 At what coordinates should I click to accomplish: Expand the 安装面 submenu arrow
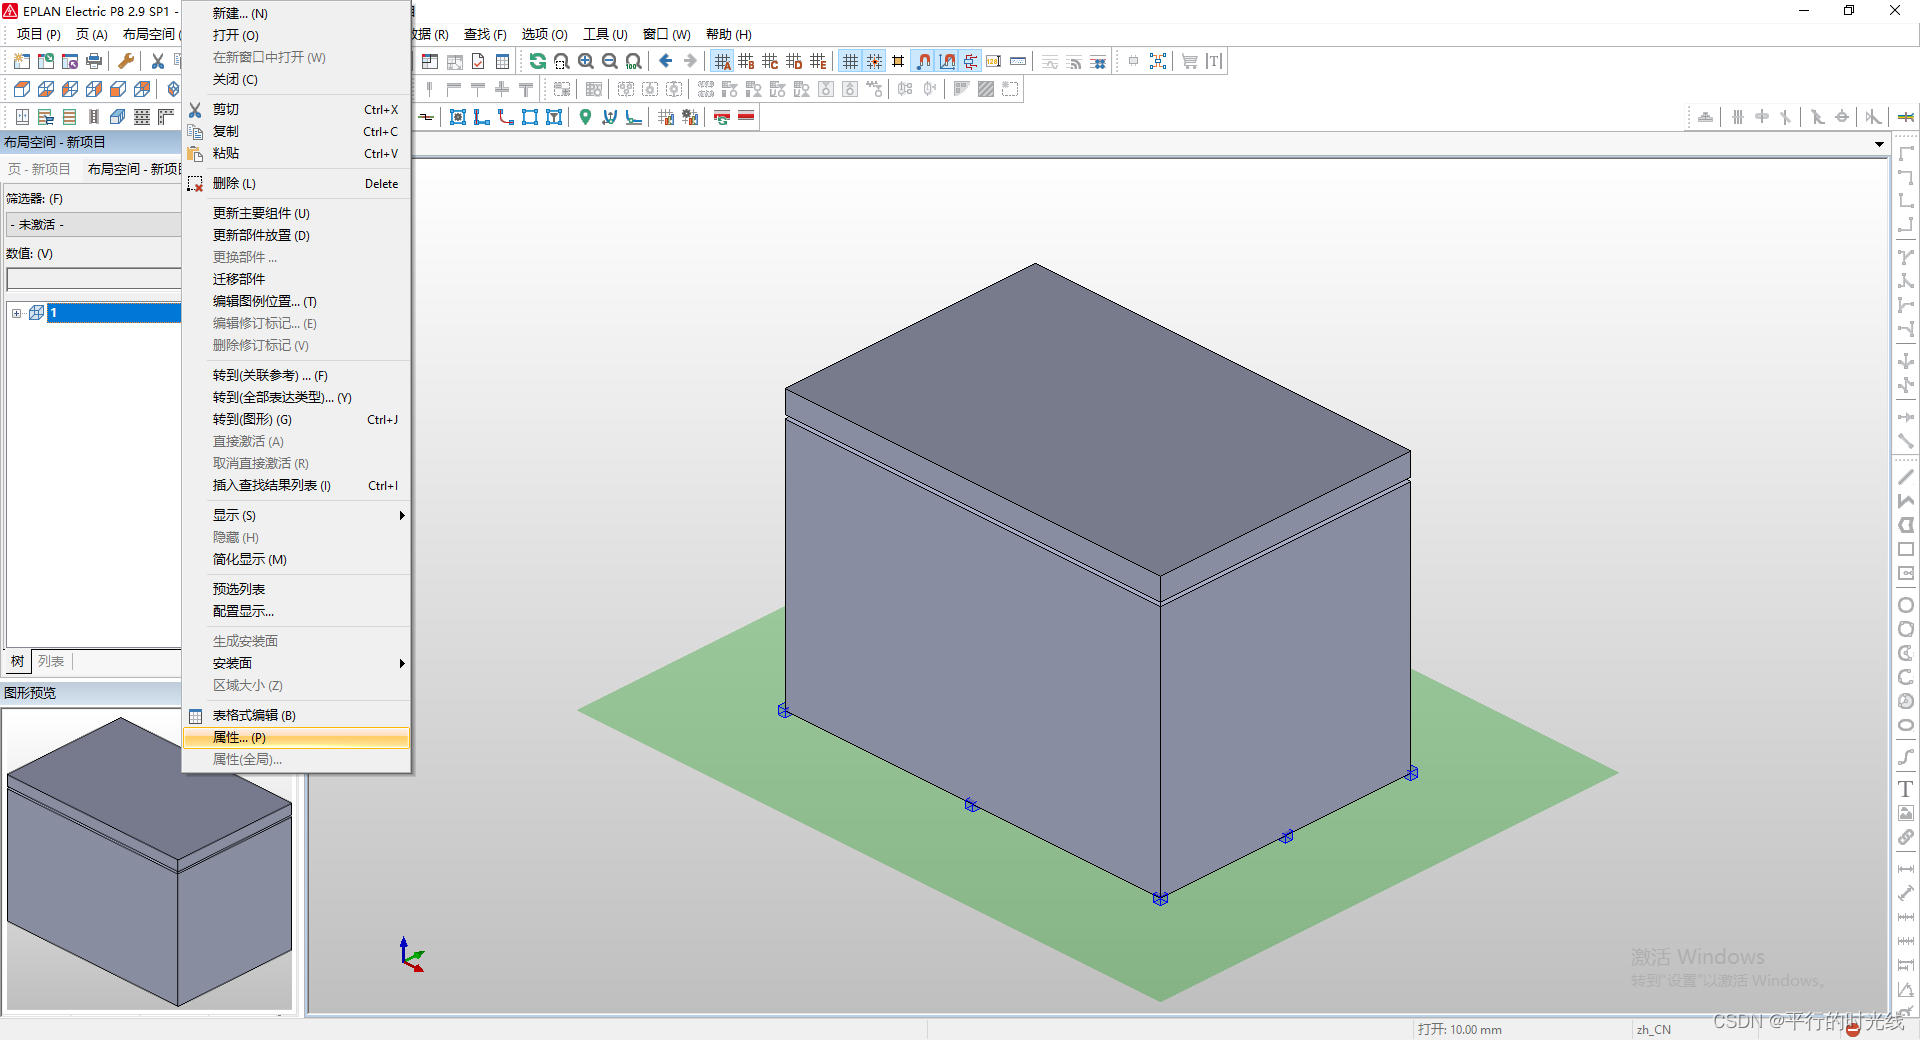point(402,663)
